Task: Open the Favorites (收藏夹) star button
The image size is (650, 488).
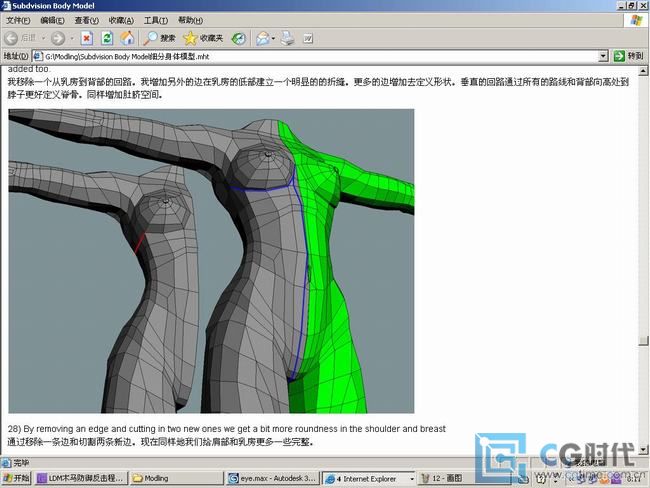Action: pyautogui.click(x=203, y=39)
